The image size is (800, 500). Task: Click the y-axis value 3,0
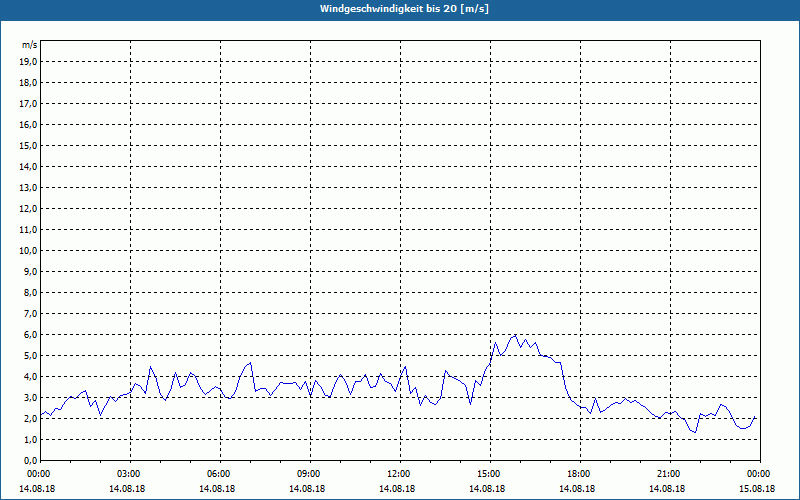pyautogui.click(x=30, y=397)
